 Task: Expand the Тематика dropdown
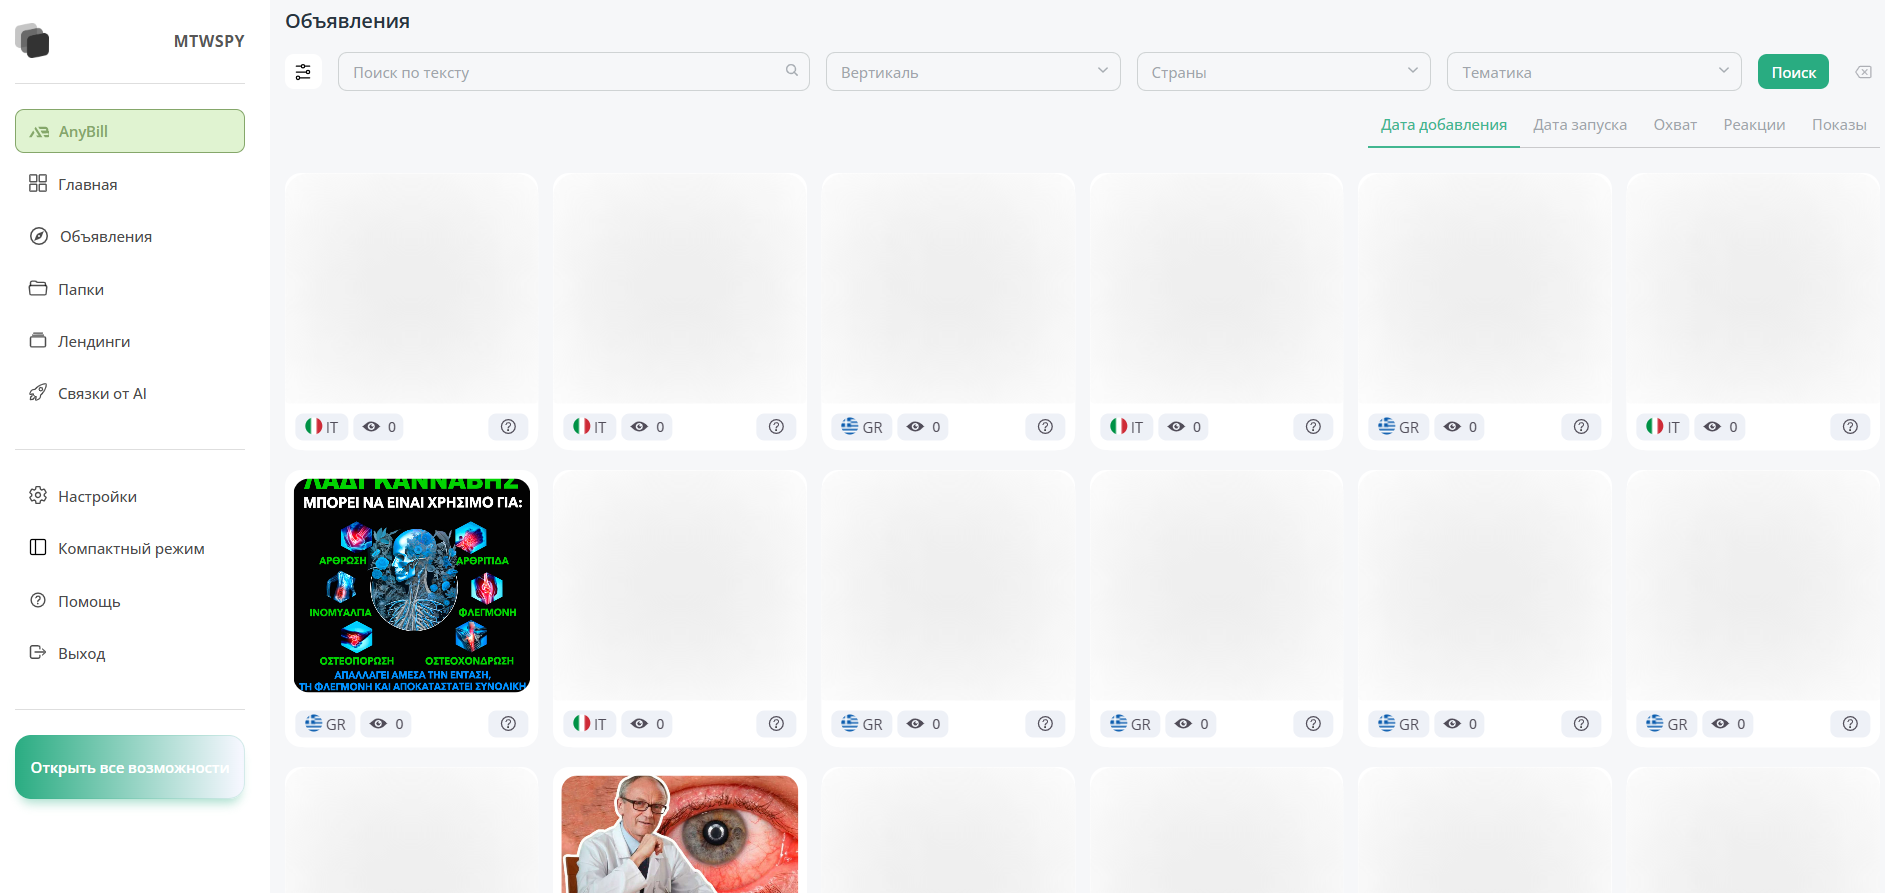[x=1593, y=72]
